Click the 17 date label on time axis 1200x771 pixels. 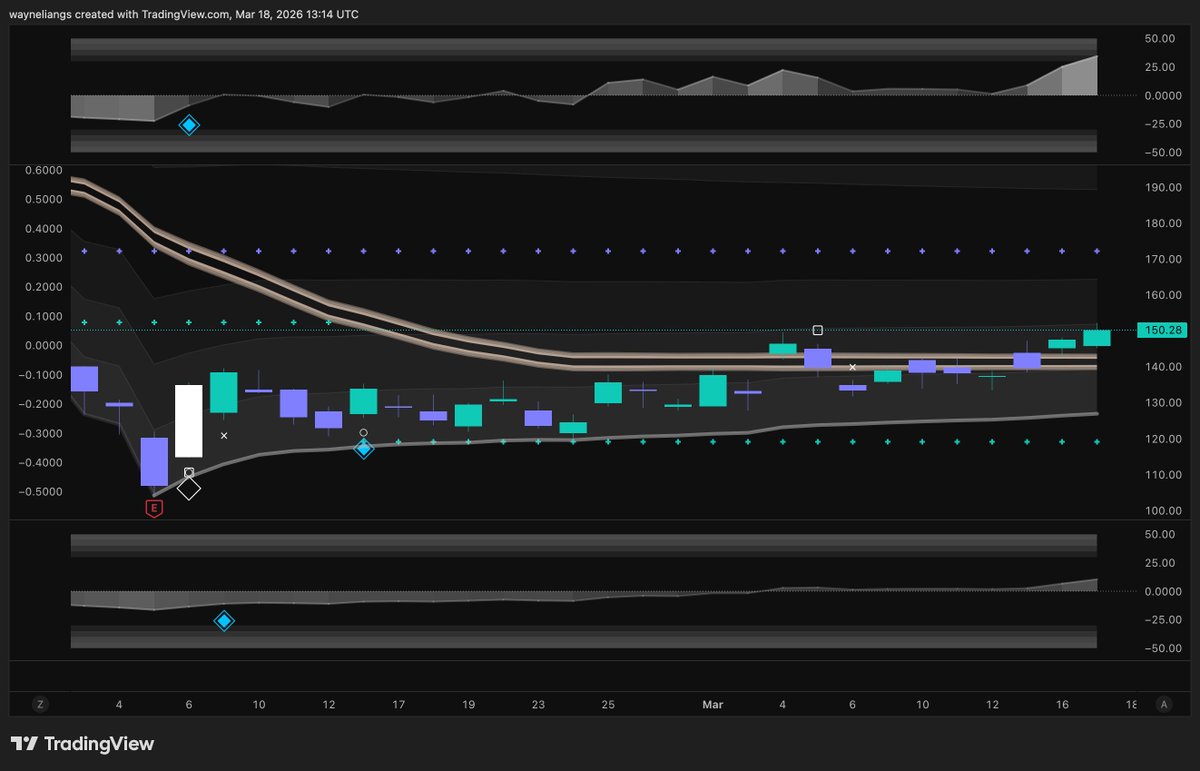point(398,704)
